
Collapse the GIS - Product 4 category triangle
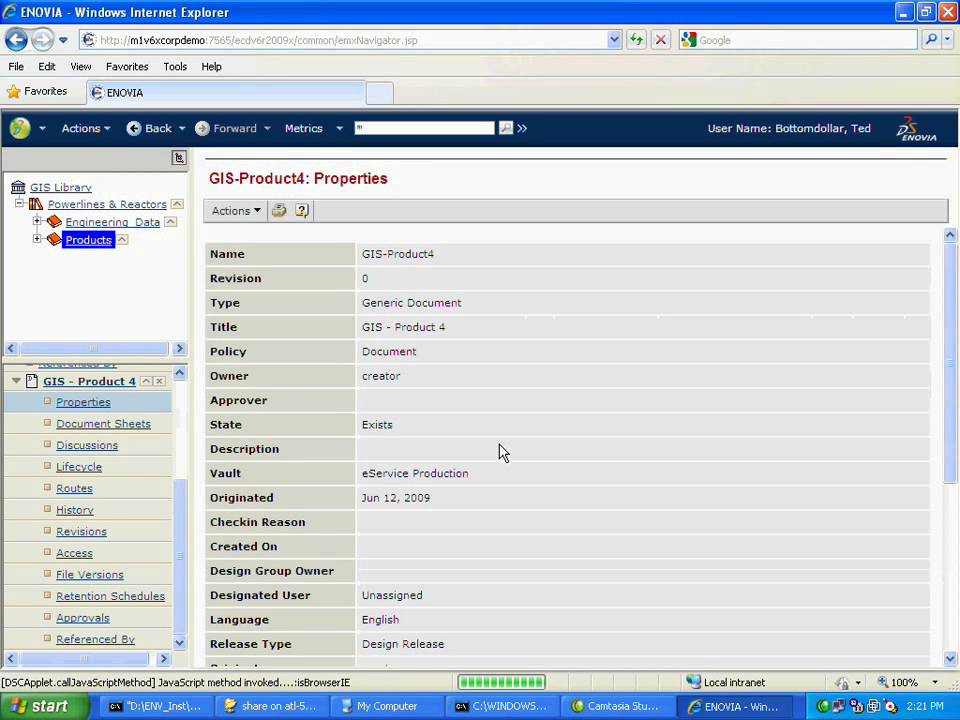pyautogui.click(x=17, y=381)
